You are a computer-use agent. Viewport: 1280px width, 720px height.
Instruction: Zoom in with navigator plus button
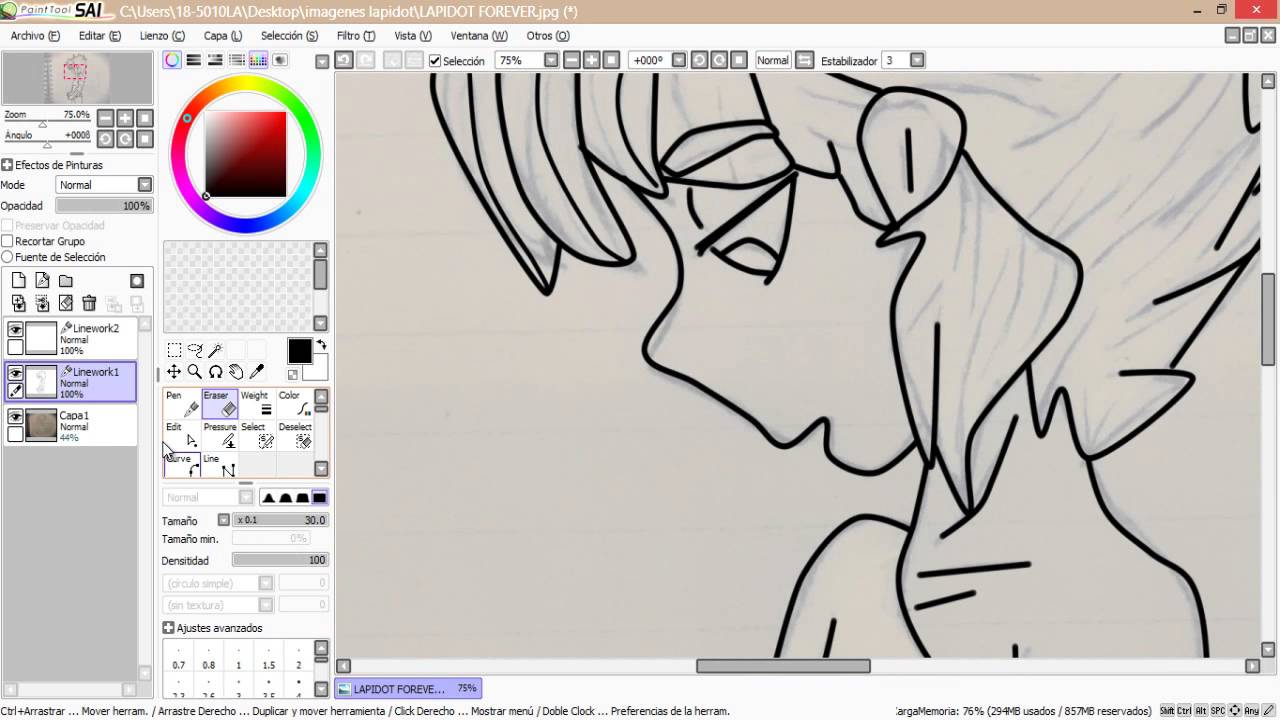[x=125, y=118]
